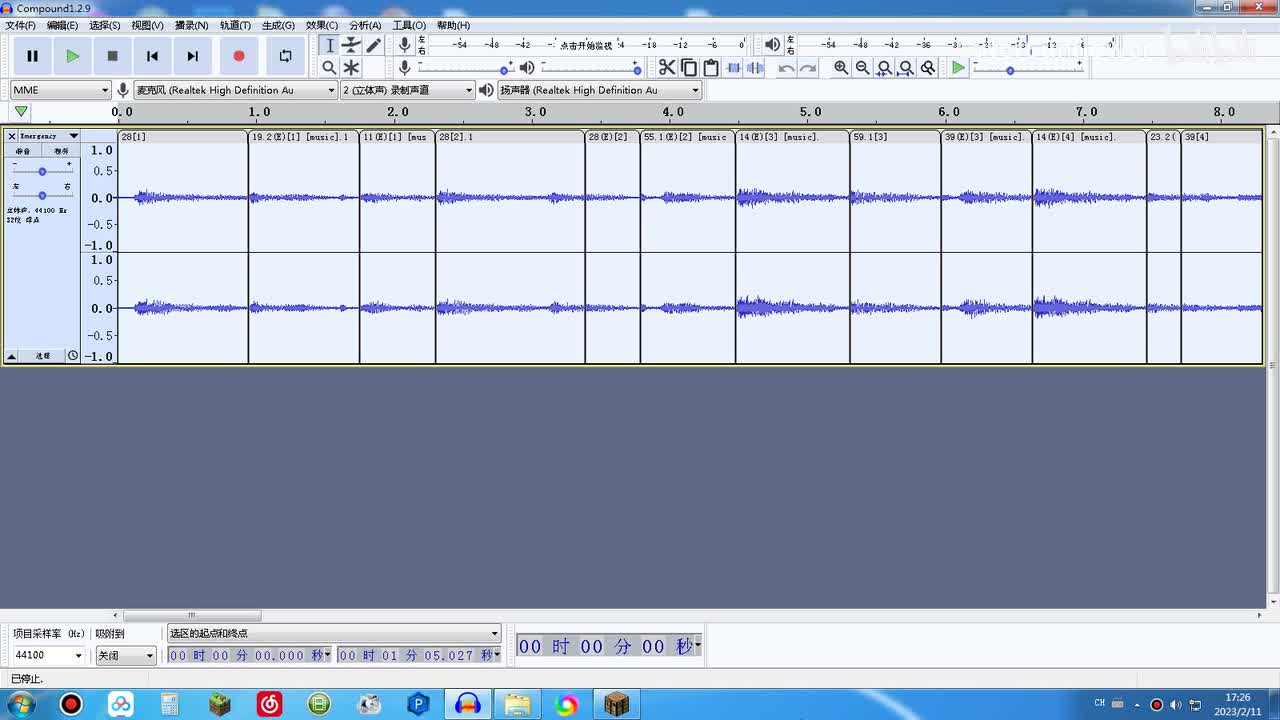Screen dimensions: 1280x720
Task: Adjust the Emergency track gain slider
Action: 42,171
